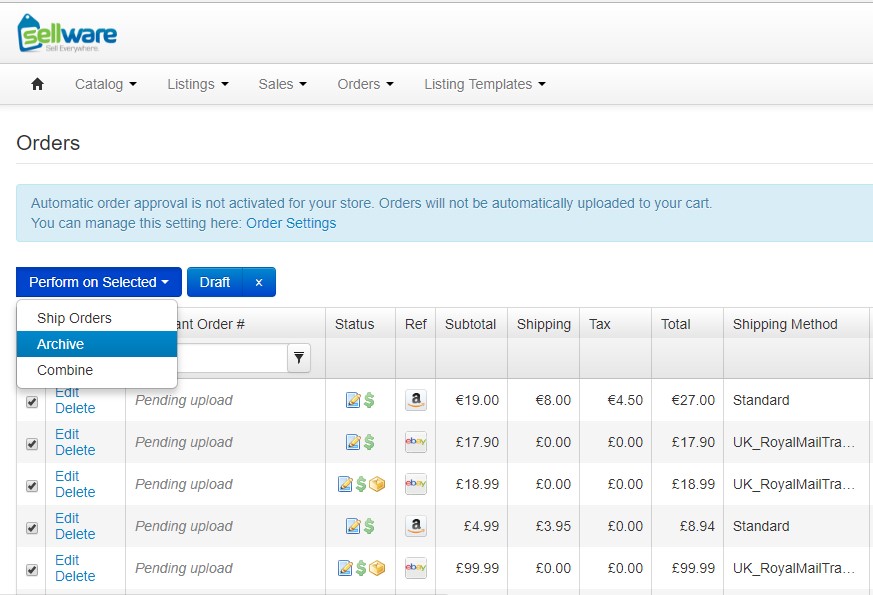Open the Orders dropdown menu
The width and height of the screenshot is (873, 595).
pyautogui.click(x=365, y=84)
